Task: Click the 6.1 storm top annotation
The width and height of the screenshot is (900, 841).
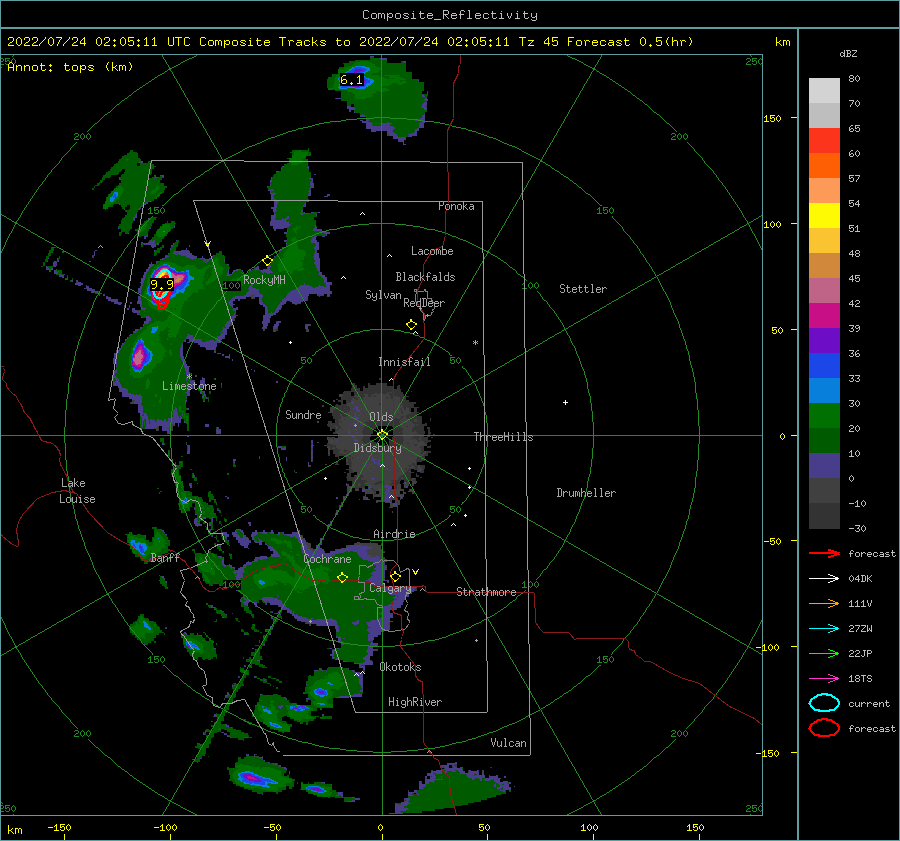Action: (351, 80)
